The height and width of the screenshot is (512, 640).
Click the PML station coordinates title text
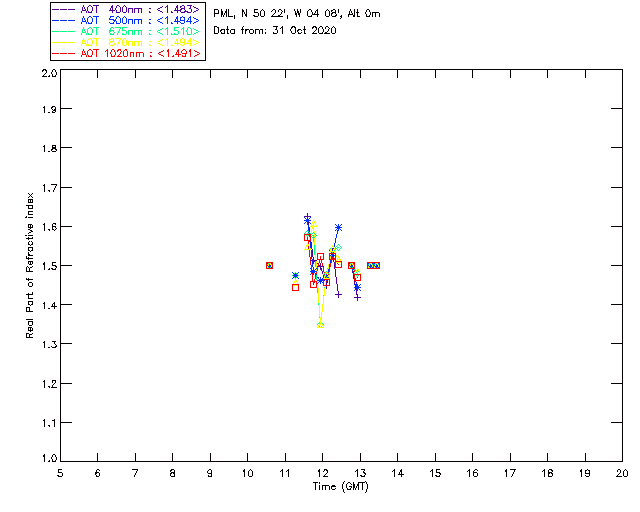[x=297, y=13]
